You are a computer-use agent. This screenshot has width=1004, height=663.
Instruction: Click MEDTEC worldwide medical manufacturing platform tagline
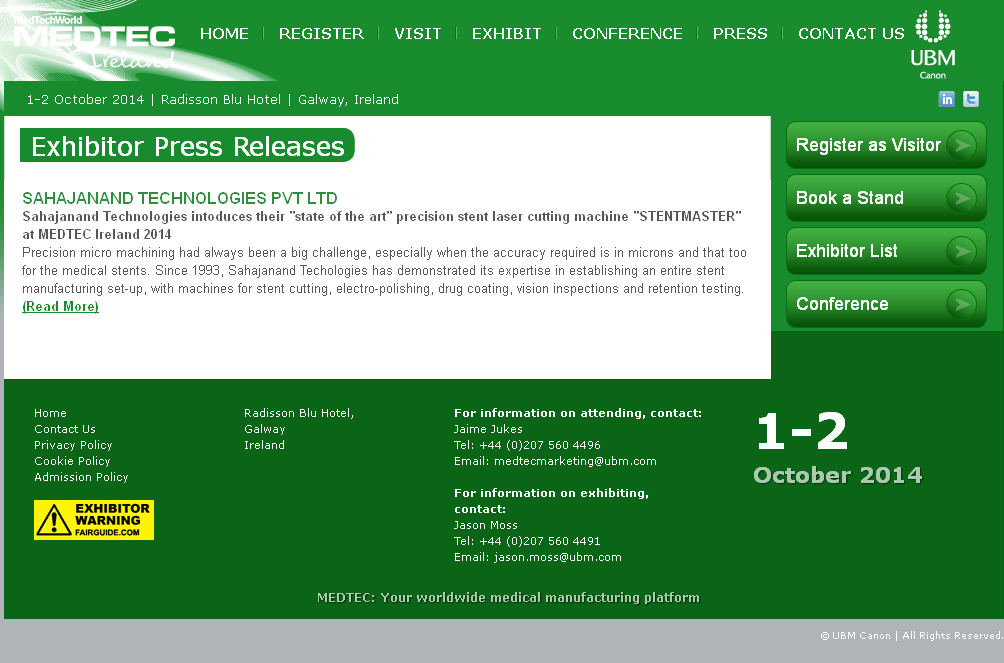(x=508, y=598)
